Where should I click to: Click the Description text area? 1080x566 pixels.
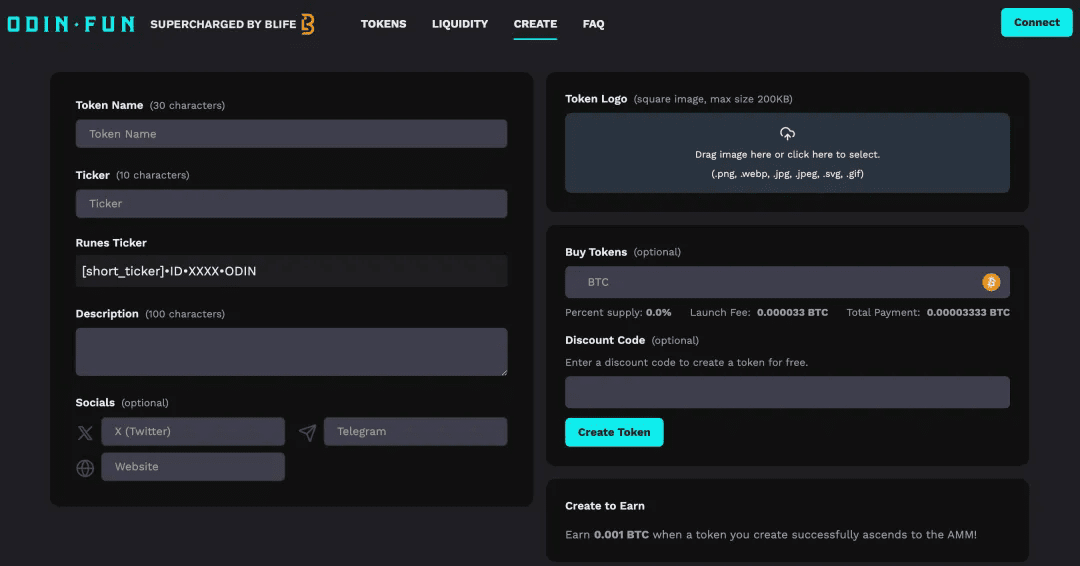coord(291,352)
